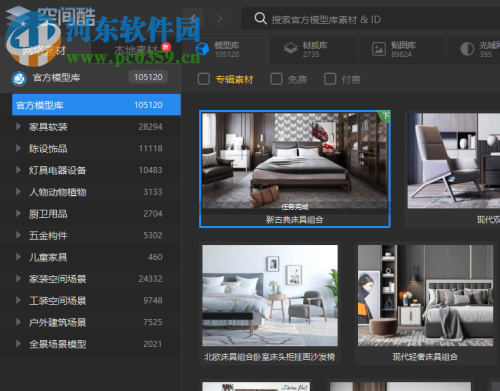
Task: Go back with the left arrow
Action: pos(193,18)
